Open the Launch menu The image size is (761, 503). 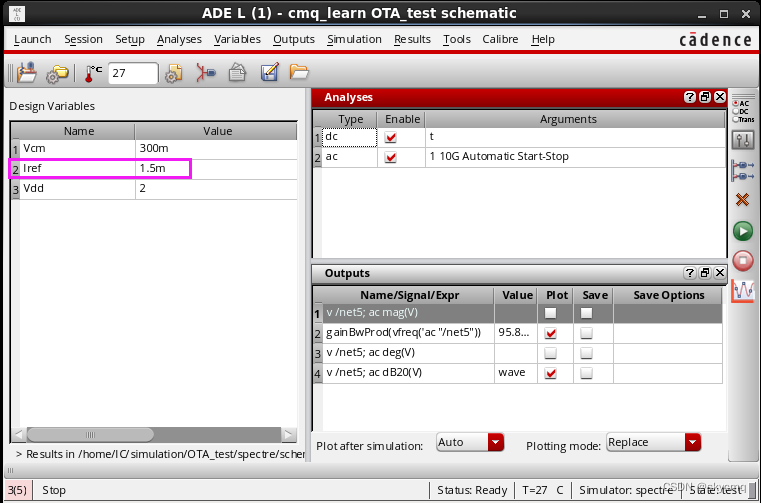tap(33, 39)
